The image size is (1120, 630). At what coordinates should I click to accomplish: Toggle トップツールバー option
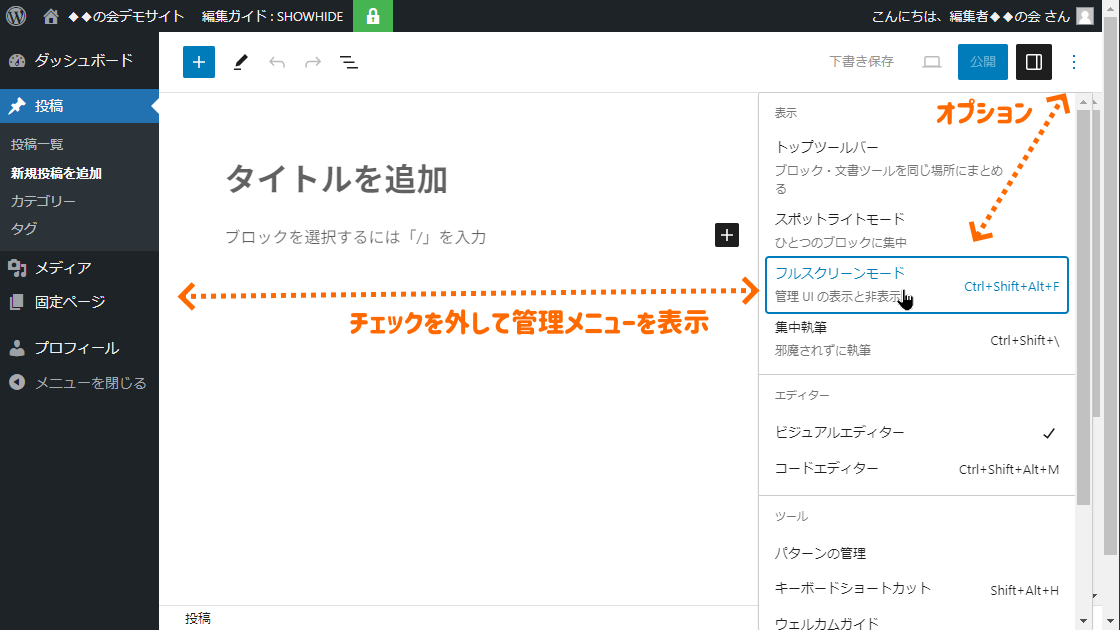coord(840,166)
